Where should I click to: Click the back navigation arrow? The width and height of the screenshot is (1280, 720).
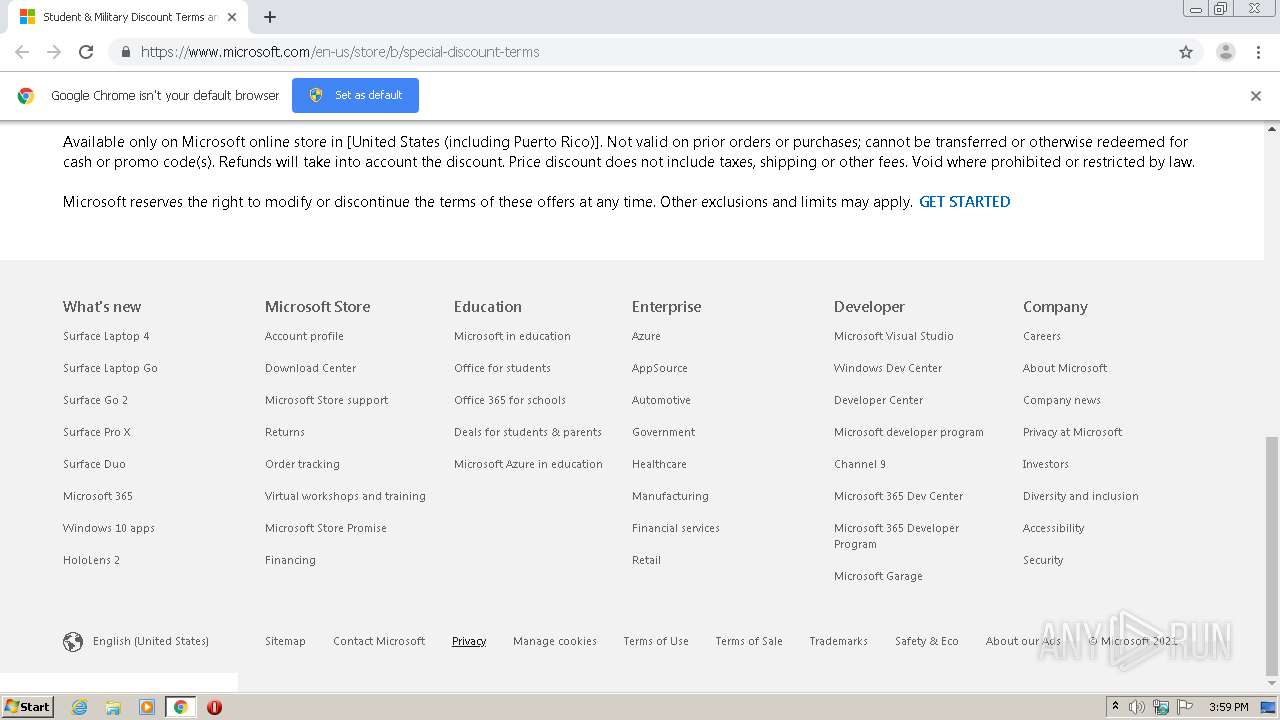[x=22, y=52]
